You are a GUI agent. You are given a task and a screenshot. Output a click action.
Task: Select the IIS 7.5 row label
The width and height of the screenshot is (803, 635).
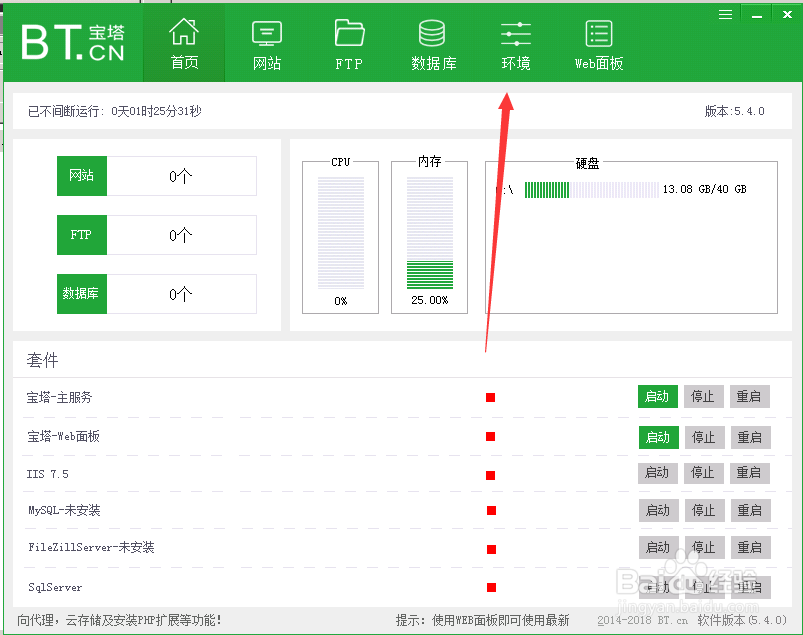pos(48,474)
